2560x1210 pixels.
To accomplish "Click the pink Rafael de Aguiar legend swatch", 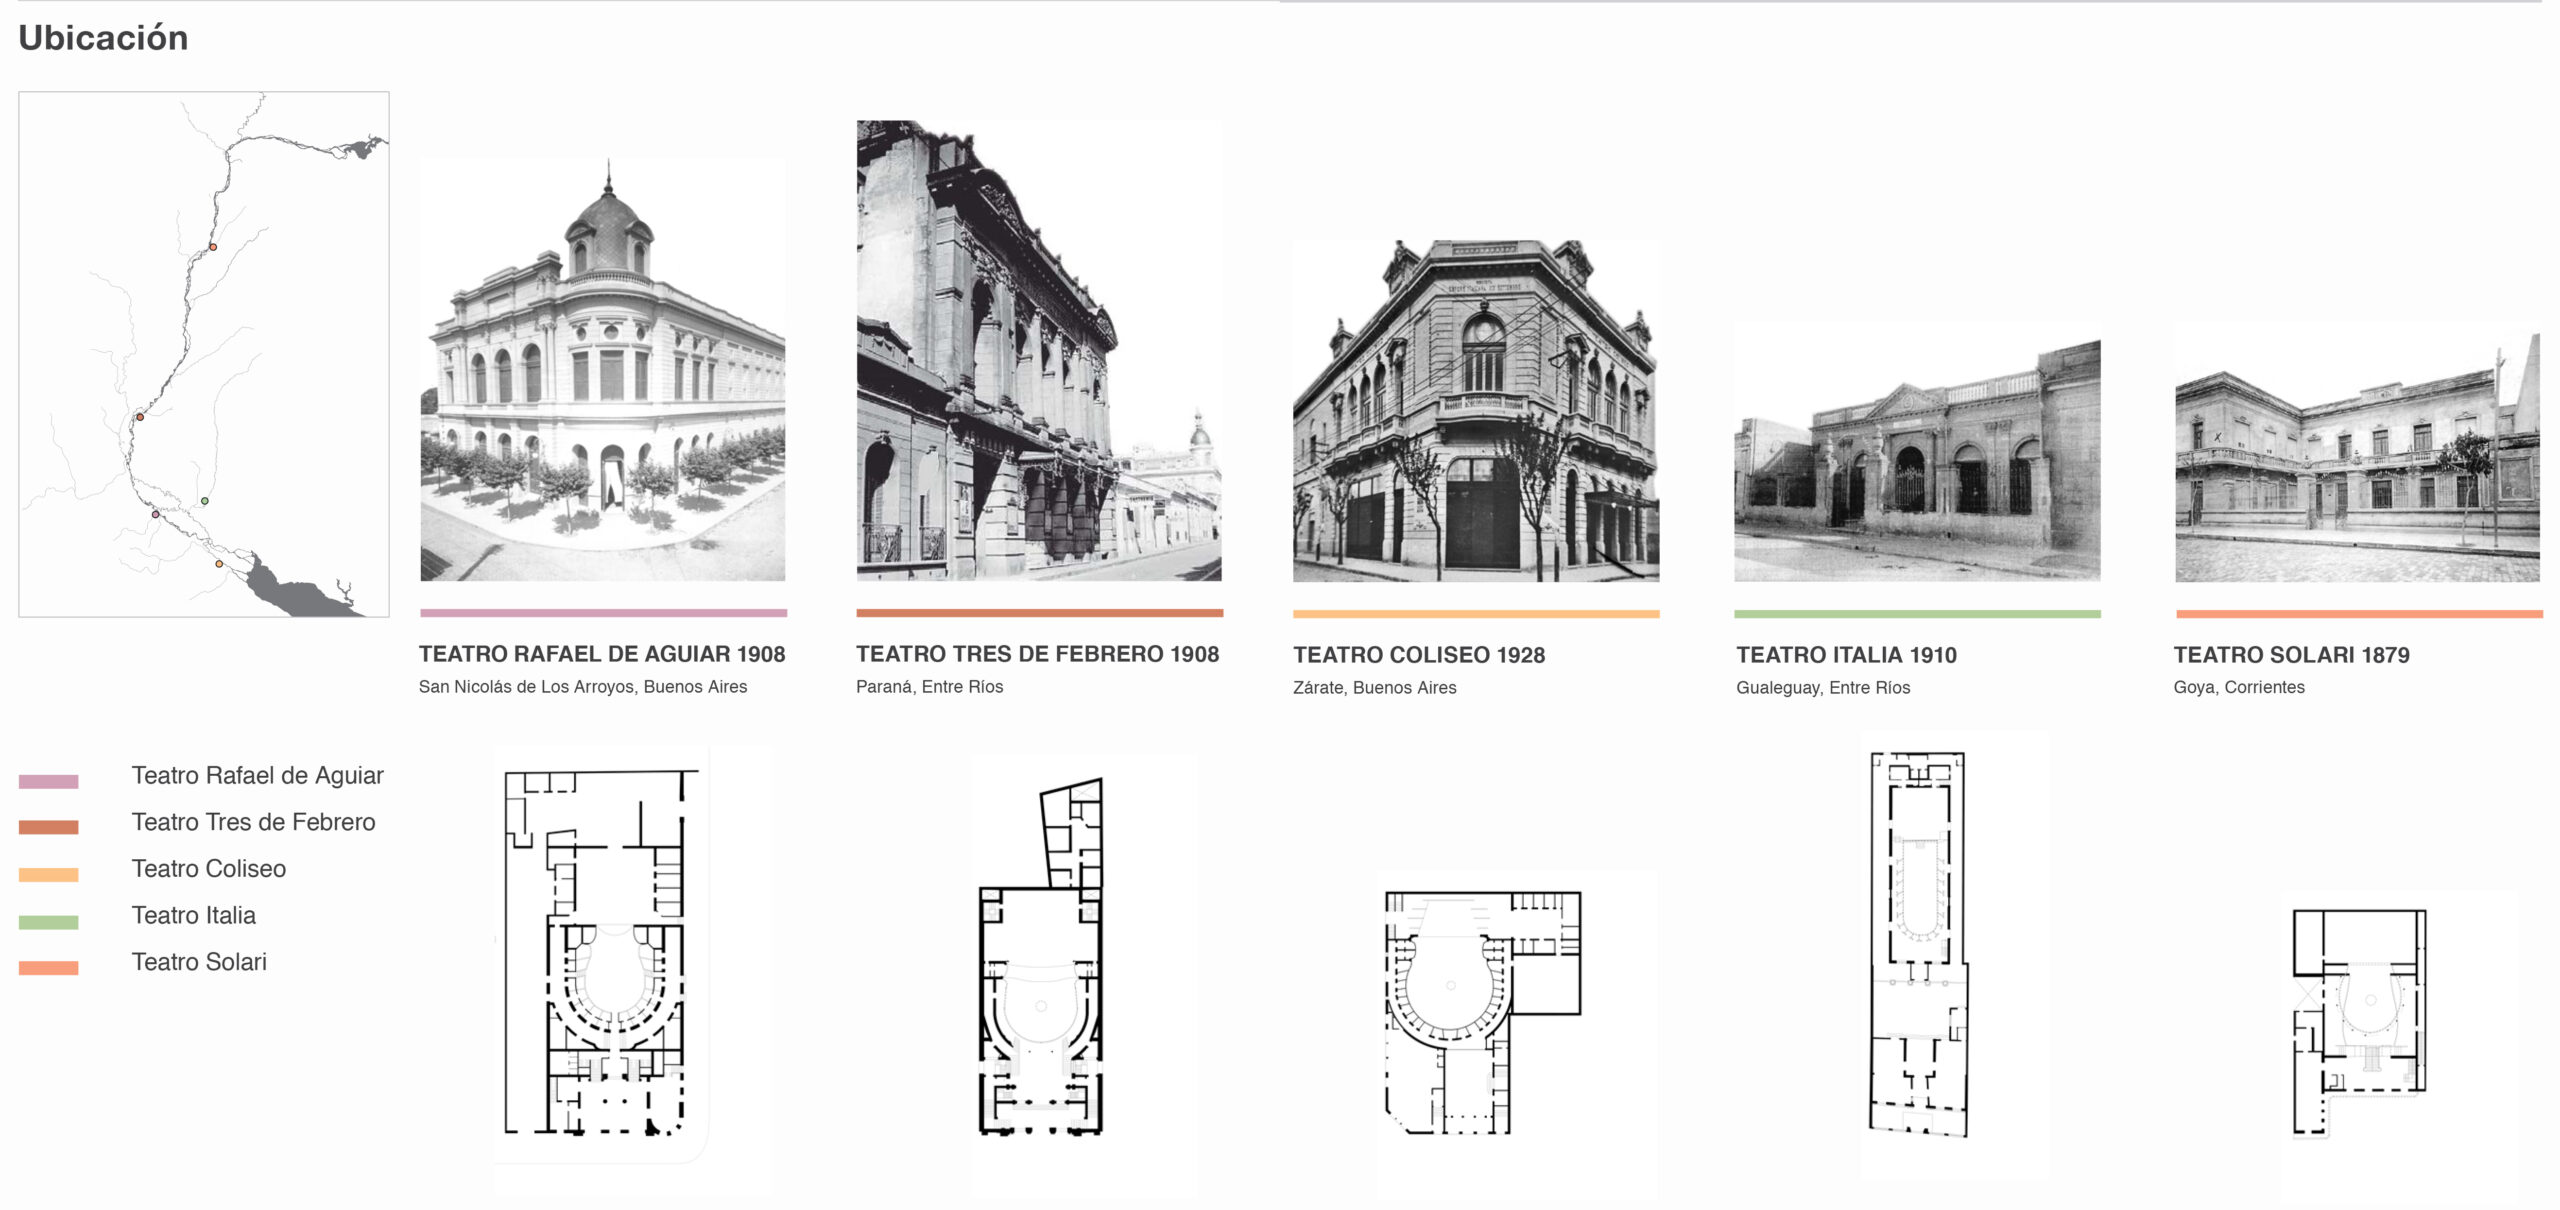I will coord(48,781).
